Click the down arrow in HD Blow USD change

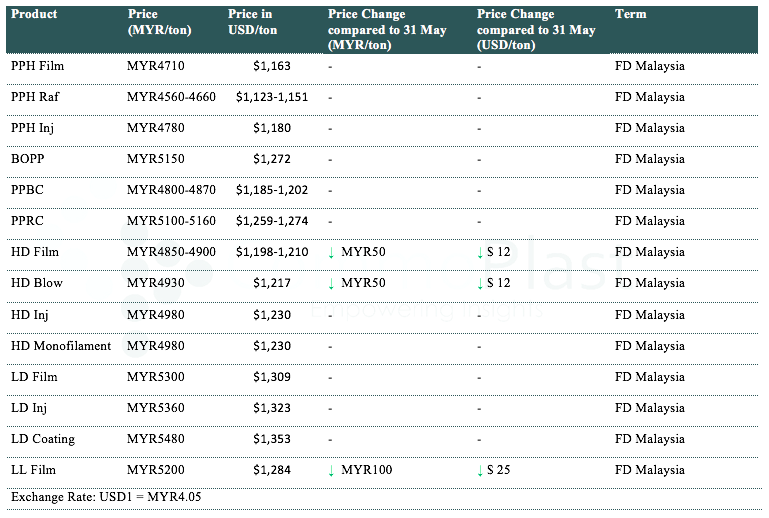click(481, 283)
